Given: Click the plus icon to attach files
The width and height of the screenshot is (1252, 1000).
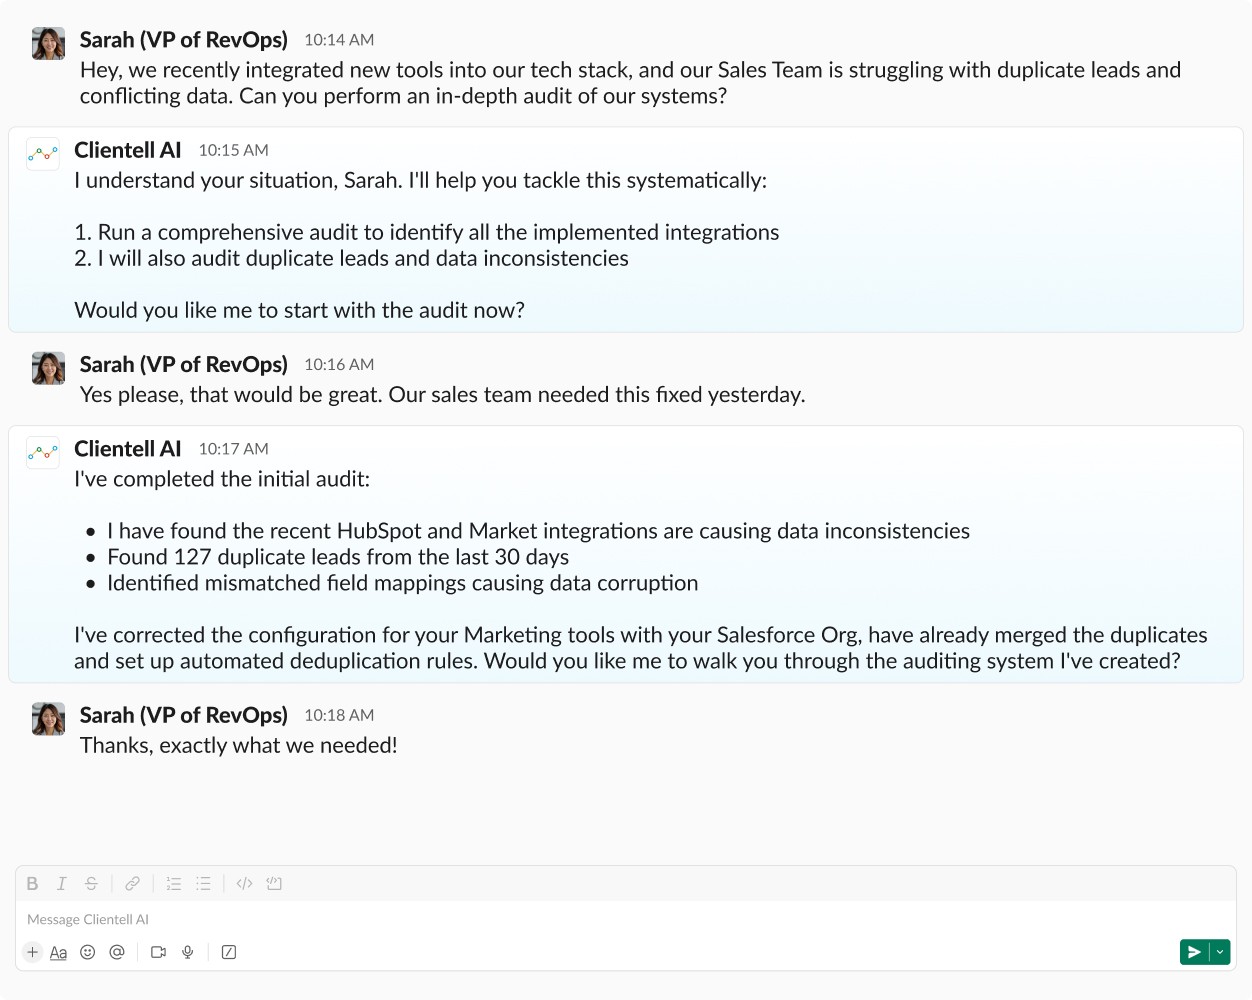Looking at the screenshot, I should coord(32,952).
